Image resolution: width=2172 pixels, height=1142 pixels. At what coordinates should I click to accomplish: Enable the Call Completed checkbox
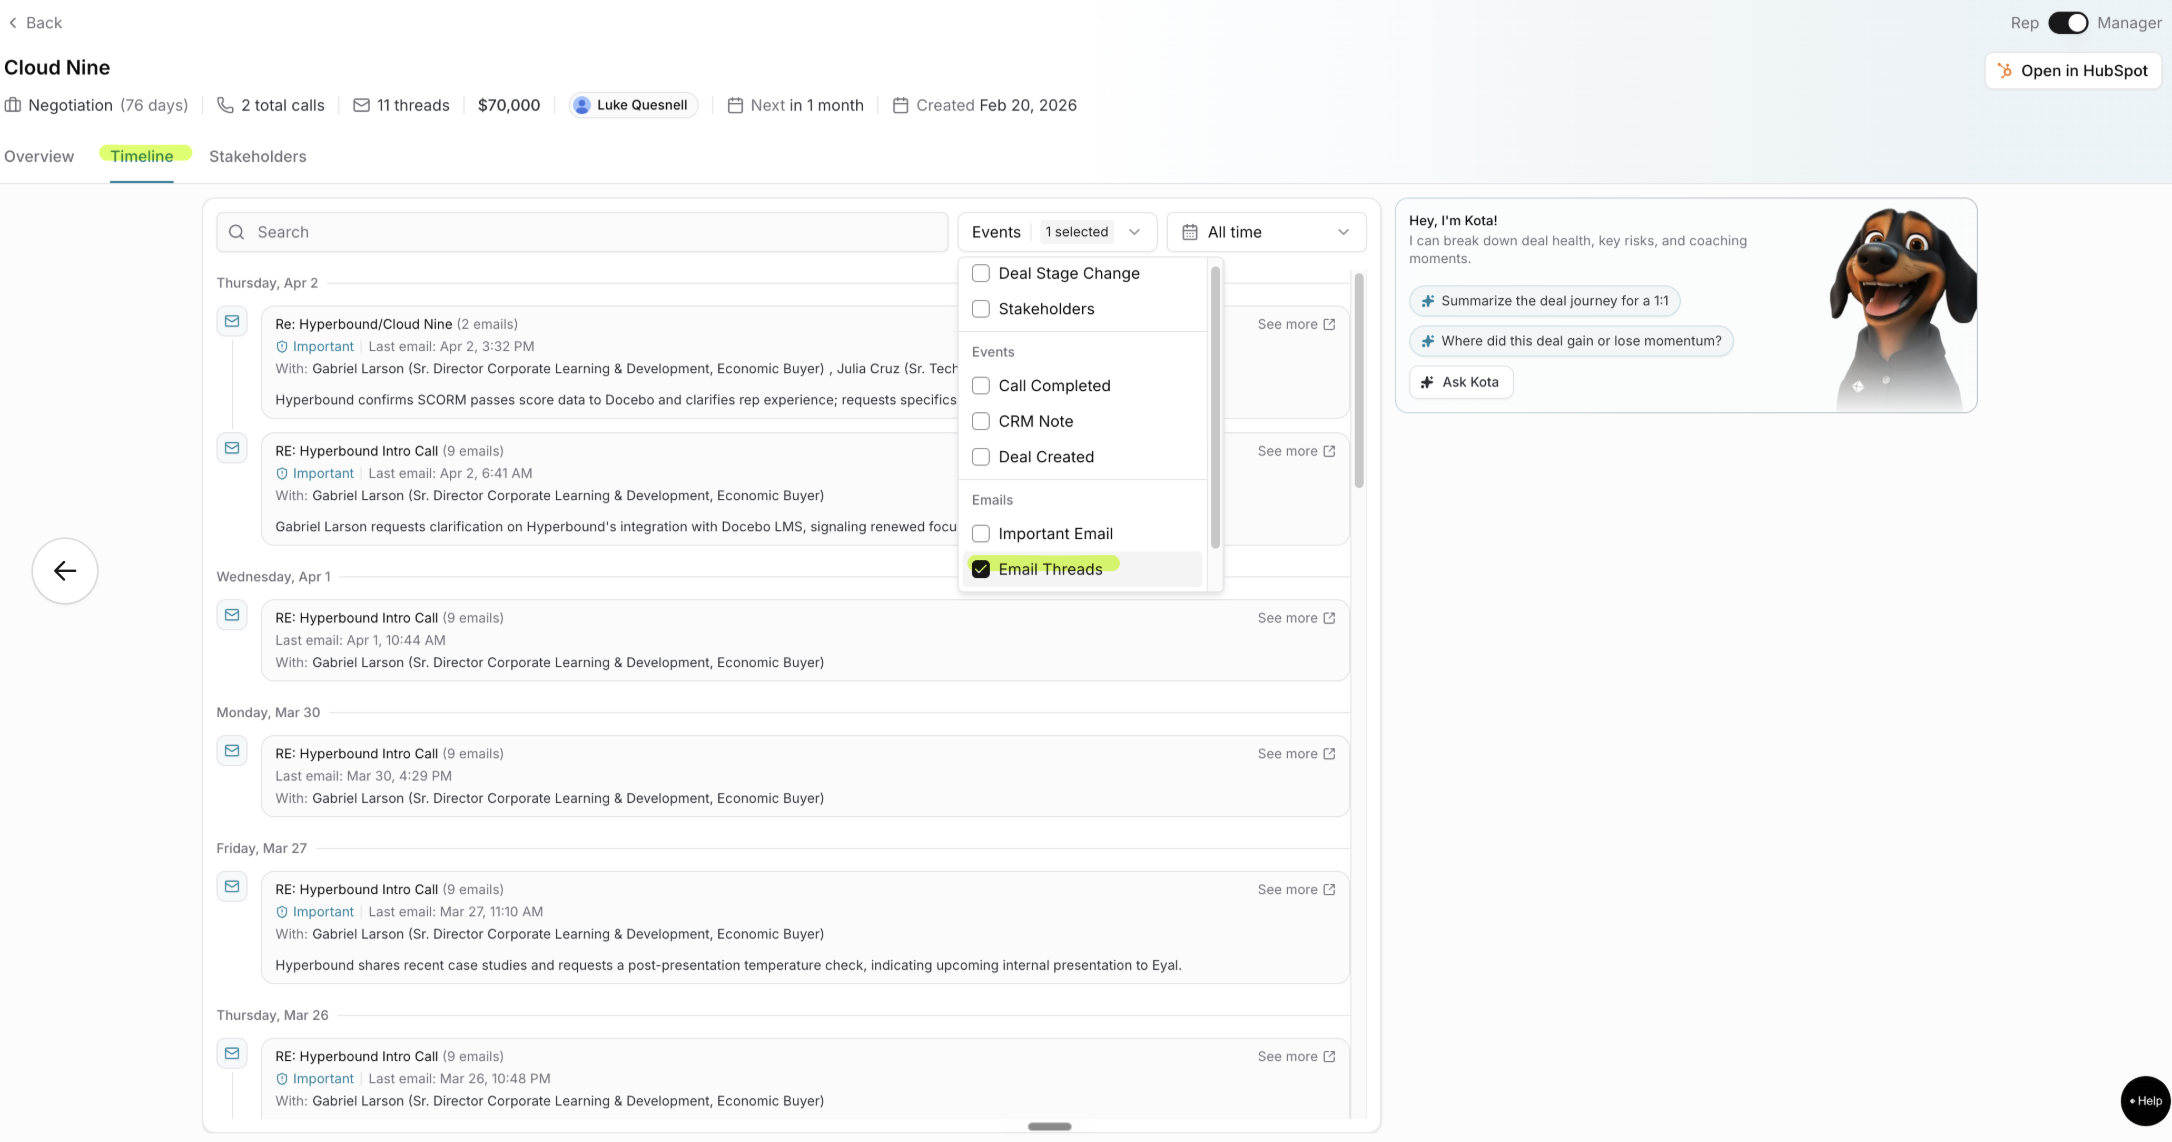tap(981, 386)
